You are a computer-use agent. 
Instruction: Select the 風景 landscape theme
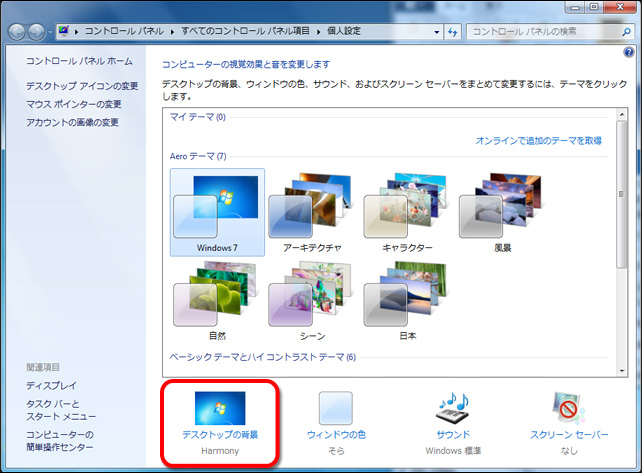[502, 207]
